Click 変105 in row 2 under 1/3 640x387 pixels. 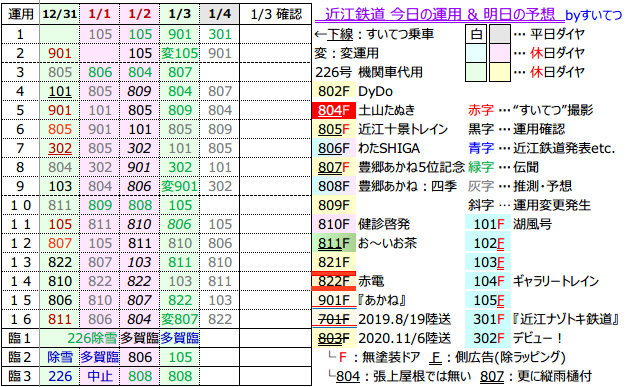(180, 53)
